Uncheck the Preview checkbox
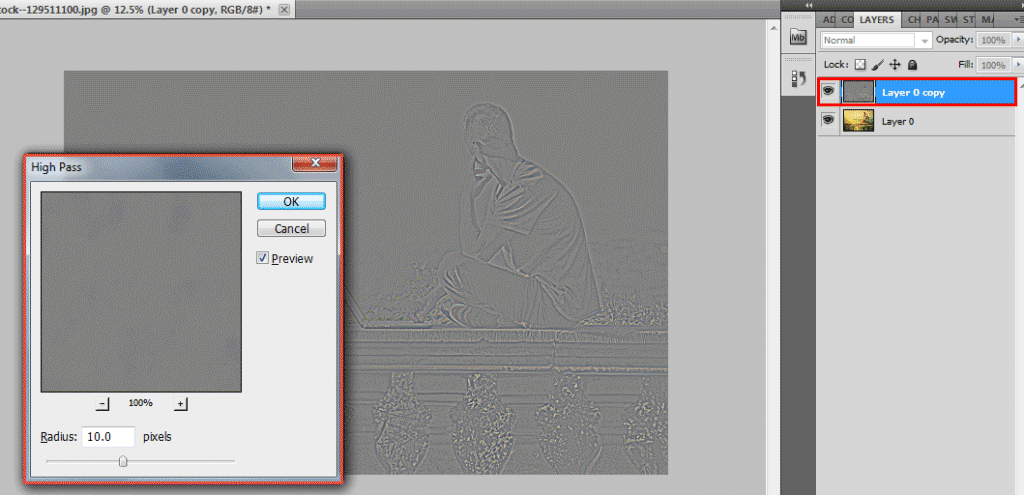Screen dimensions: 1024x495 tap(263, 258)
